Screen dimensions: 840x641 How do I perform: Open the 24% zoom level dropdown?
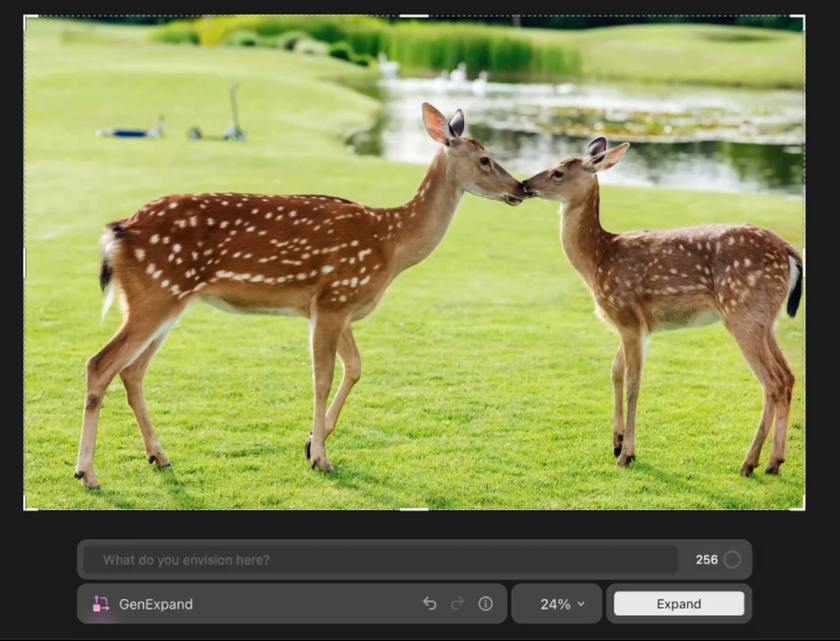pyautogui.click(x=556, y=603)
